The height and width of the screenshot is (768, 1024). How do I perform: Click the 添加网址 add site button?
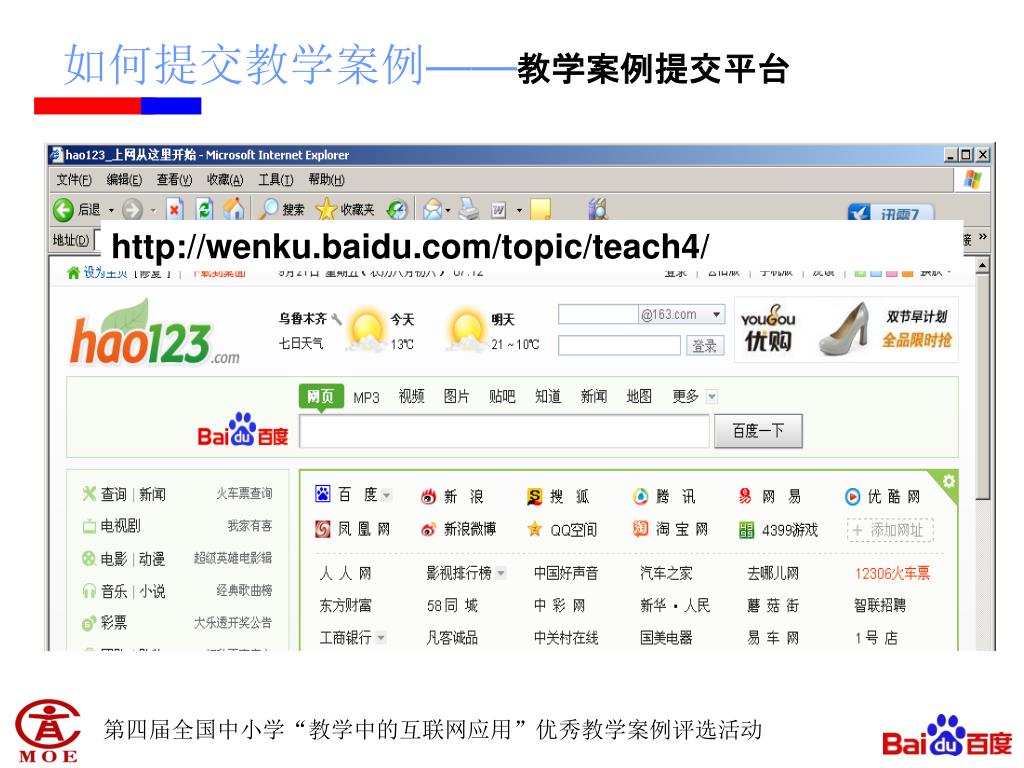(890, 530)
